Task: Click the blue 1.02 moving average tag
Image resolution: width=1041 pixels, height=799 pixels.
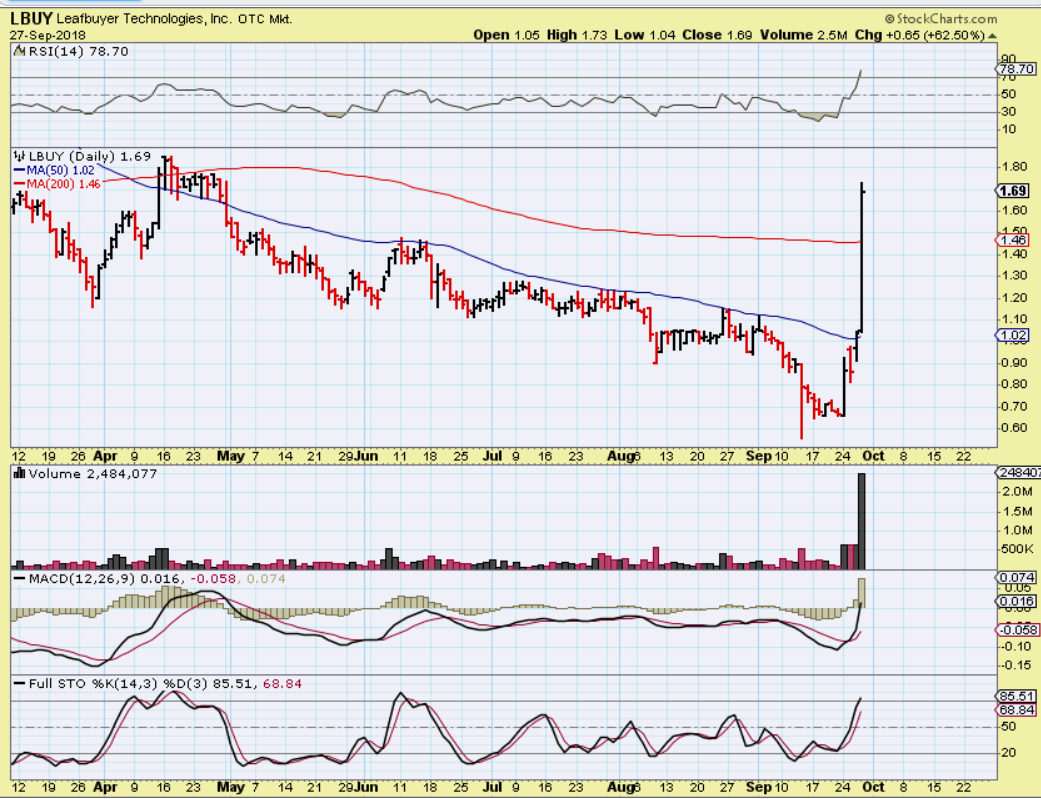Action: [x=1013, y=335]
